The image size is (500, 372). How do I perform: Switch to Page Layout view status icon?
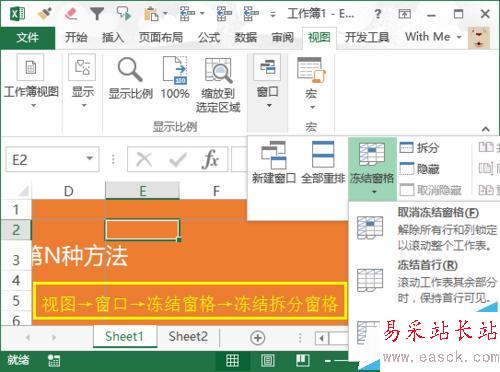click(268, 361)
